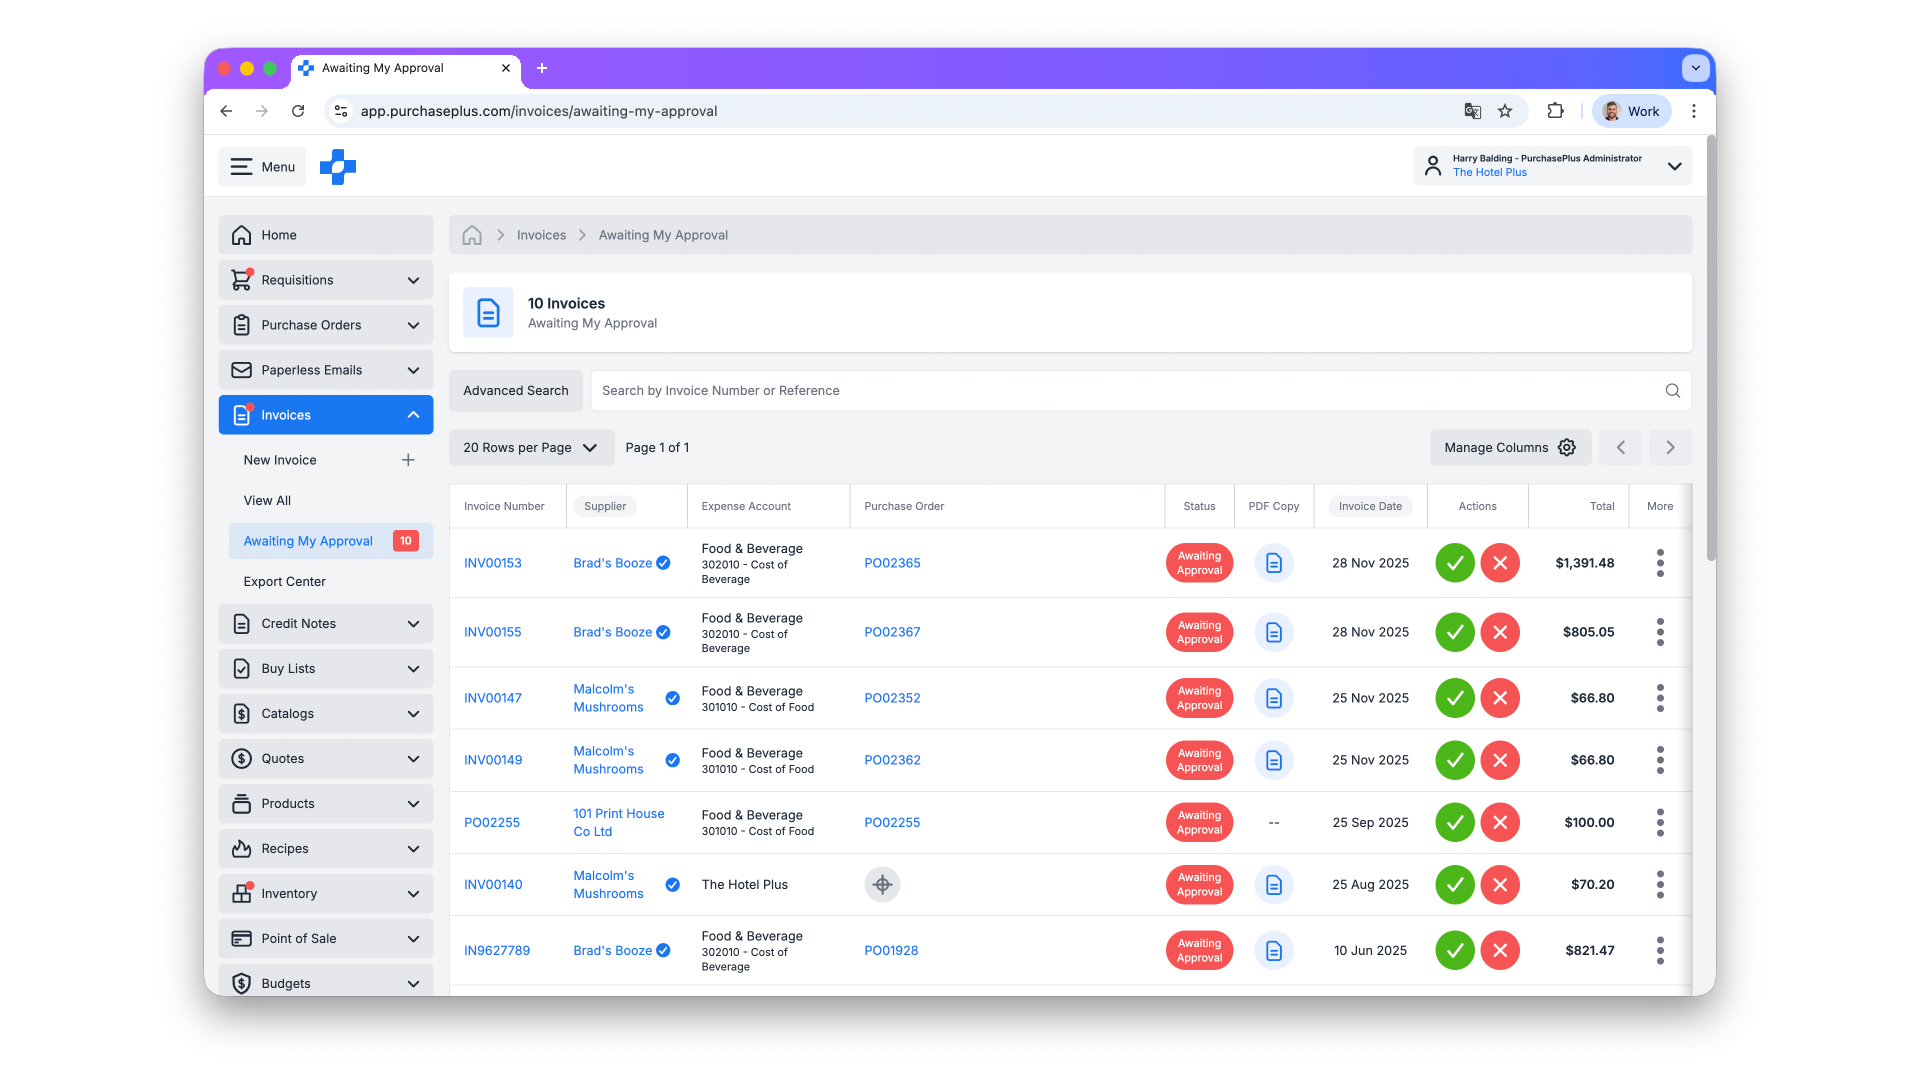The image size is (1920, 1080).
Task: Open more options for invoice INV00149
Action: (1660, 760)
